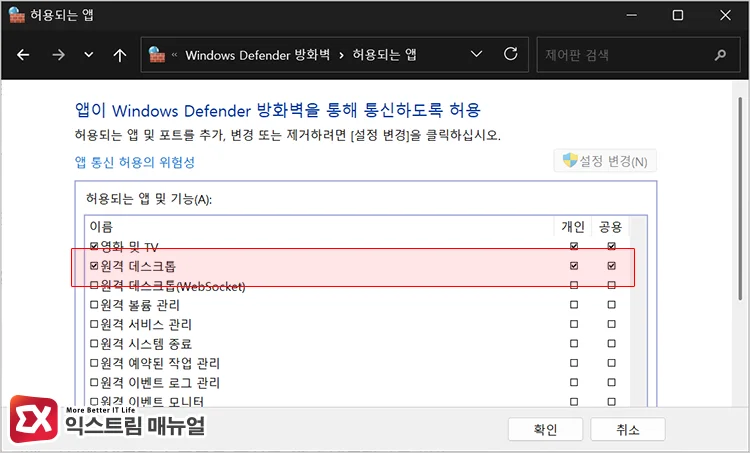
Task: Select the 원격 서비스 관리 row text
Action: click(146, 324)
